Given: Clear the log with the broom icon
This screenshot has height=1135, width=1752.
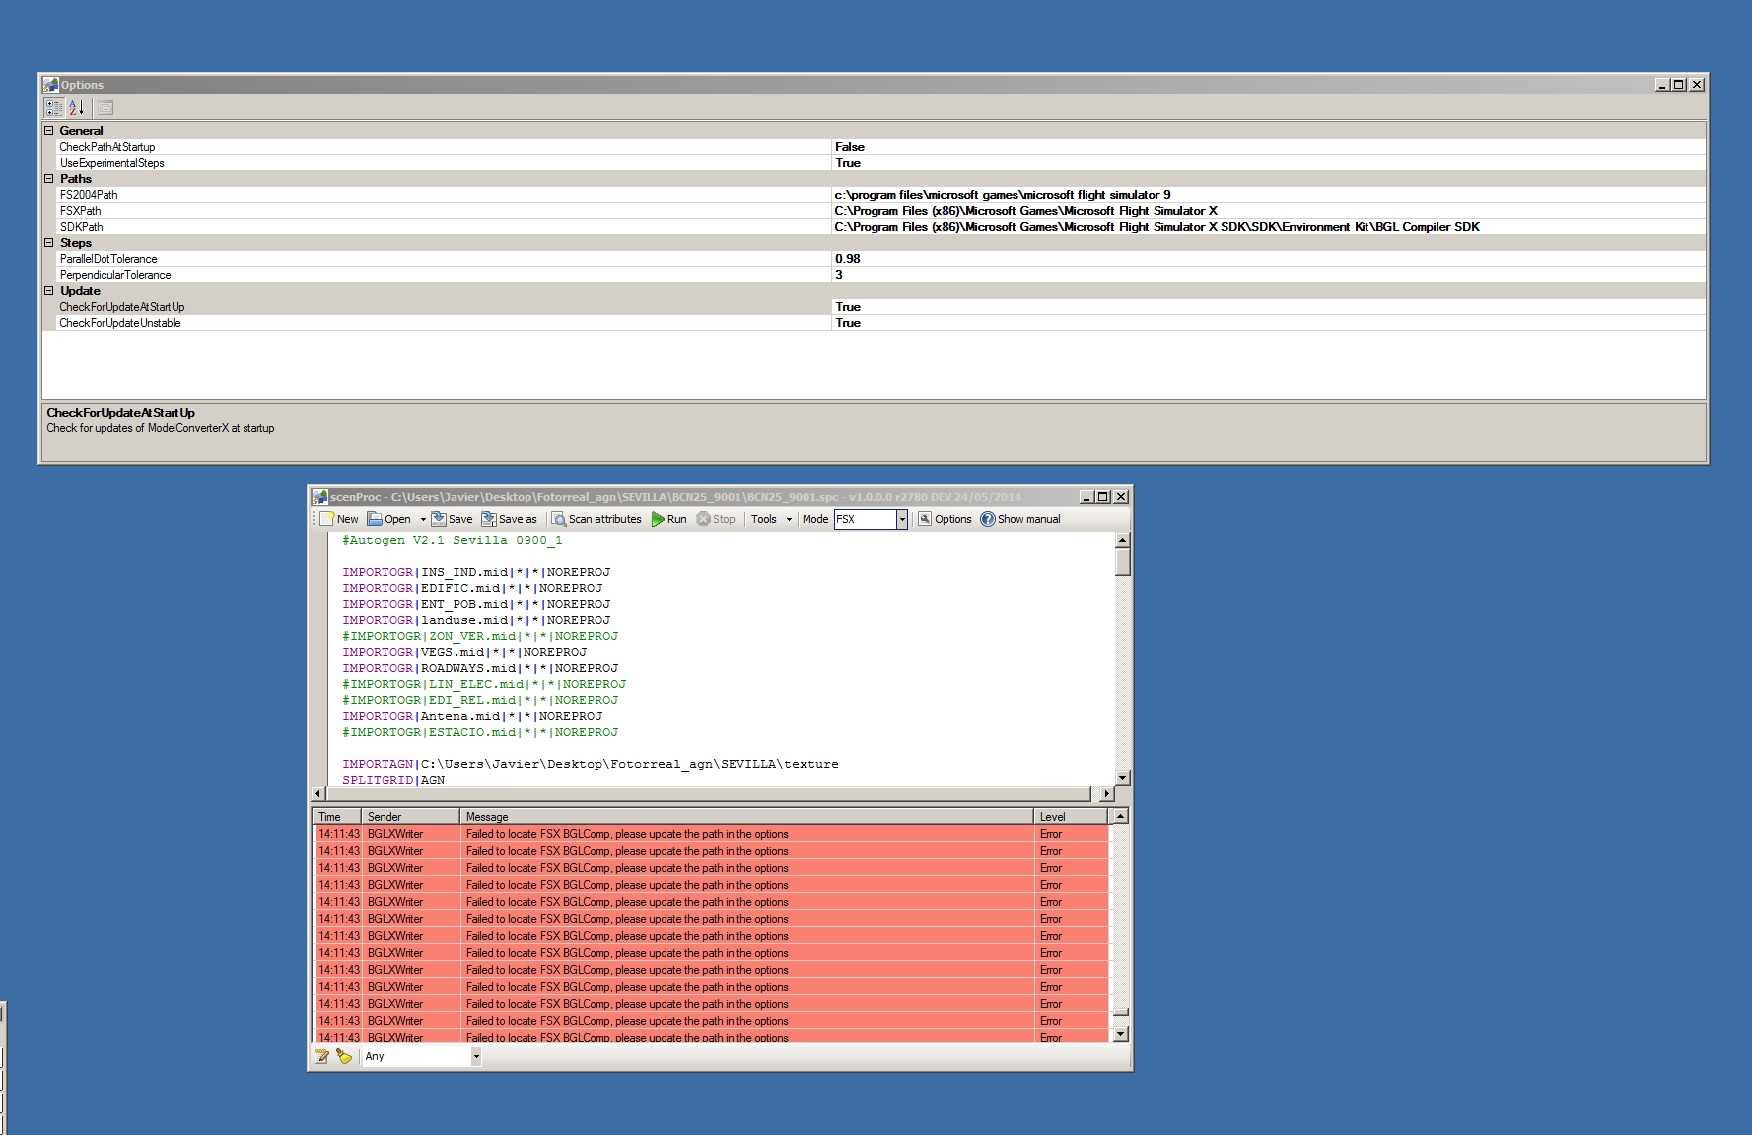Looking at the screenshot, I should coord(344,1056).
